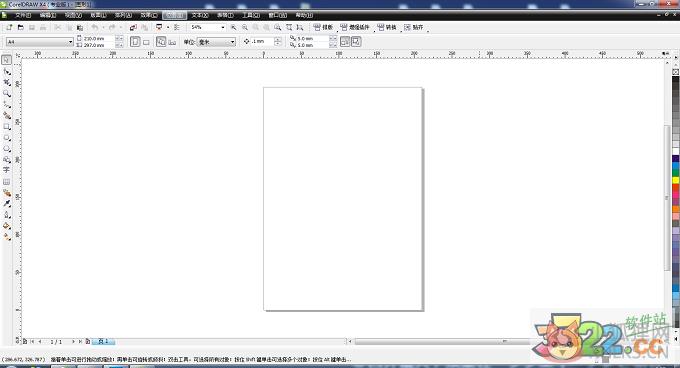Open the 帮助 (Help) menu
Viewport: 680px width, 368px height.
(304, 15)
